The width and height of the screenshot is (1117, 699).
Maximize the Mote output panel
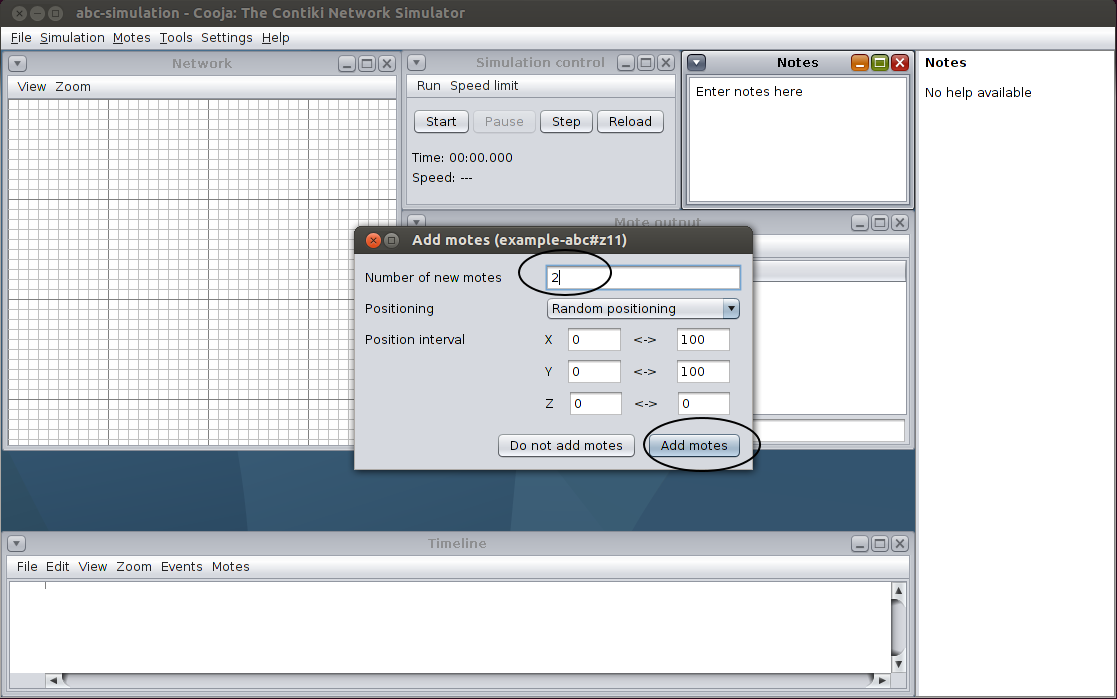tap(880, 223)
